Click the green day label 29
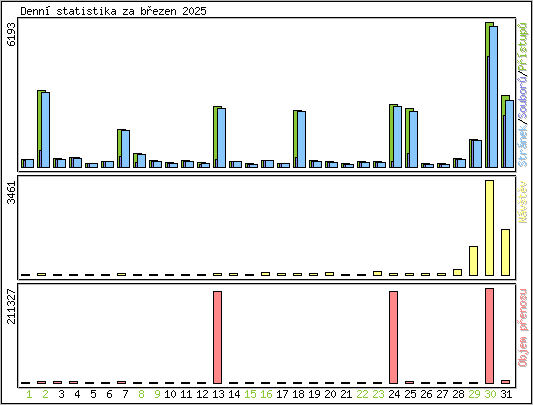The height and width of the screenshot is (405, 533). point(474,394)
